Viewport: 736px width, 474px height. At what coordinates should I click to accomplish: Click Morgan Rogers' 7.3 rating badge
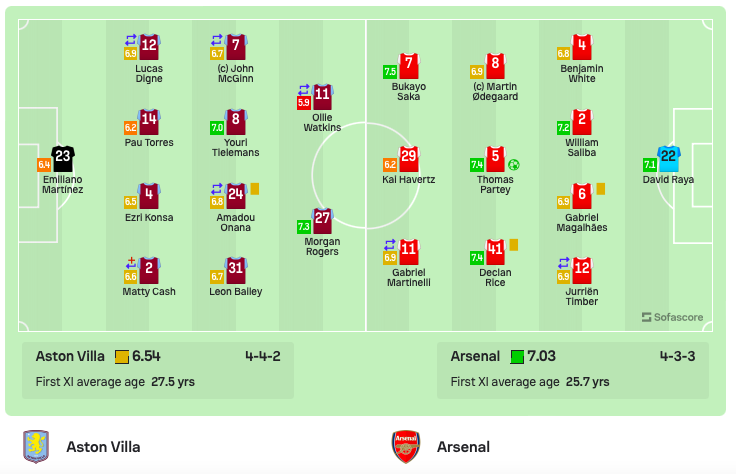coord(304,227)
